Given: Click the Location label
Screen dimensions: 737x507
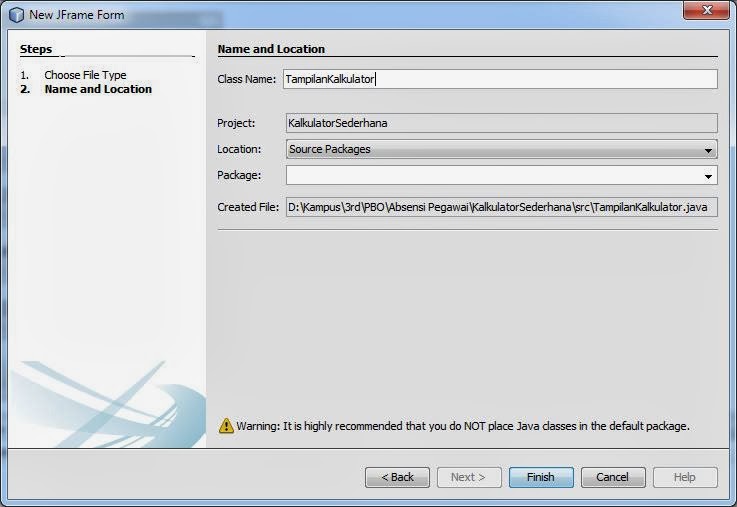Looking at the screenshot, I should click(x=239, y=149).
